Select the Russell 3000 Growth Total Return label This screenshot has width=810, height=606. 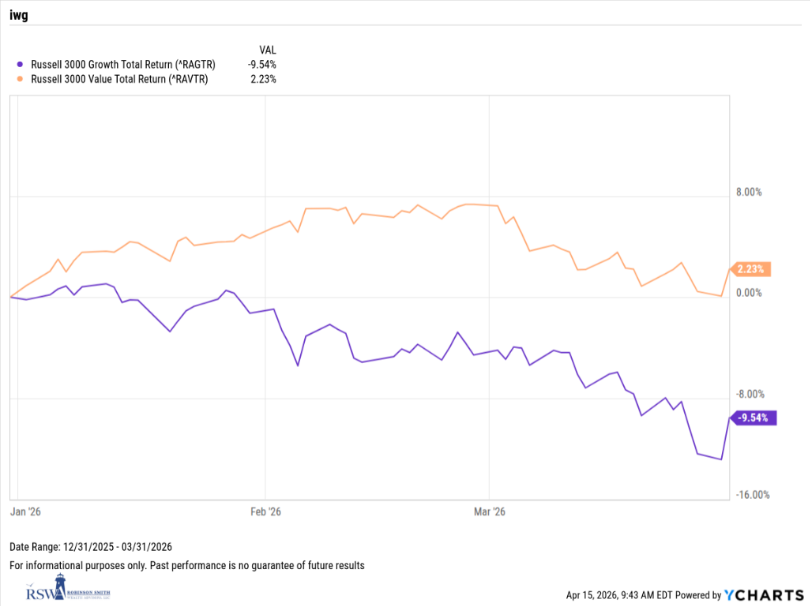click(x=120, y=64)
